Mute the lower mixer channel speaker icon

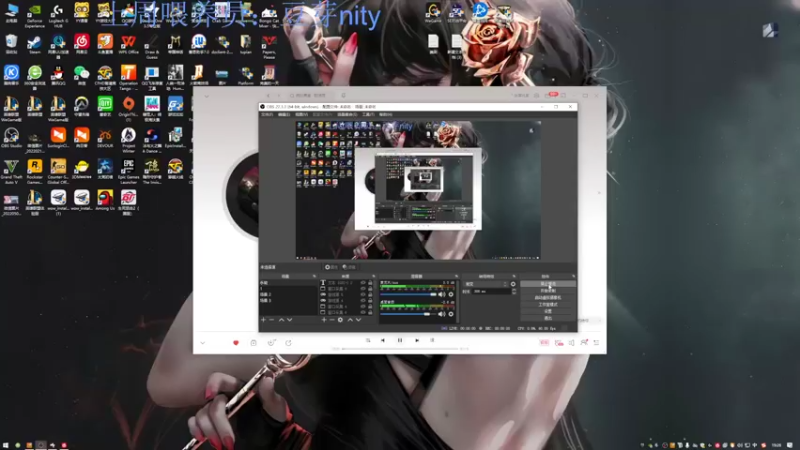click(x=442, y=314)
